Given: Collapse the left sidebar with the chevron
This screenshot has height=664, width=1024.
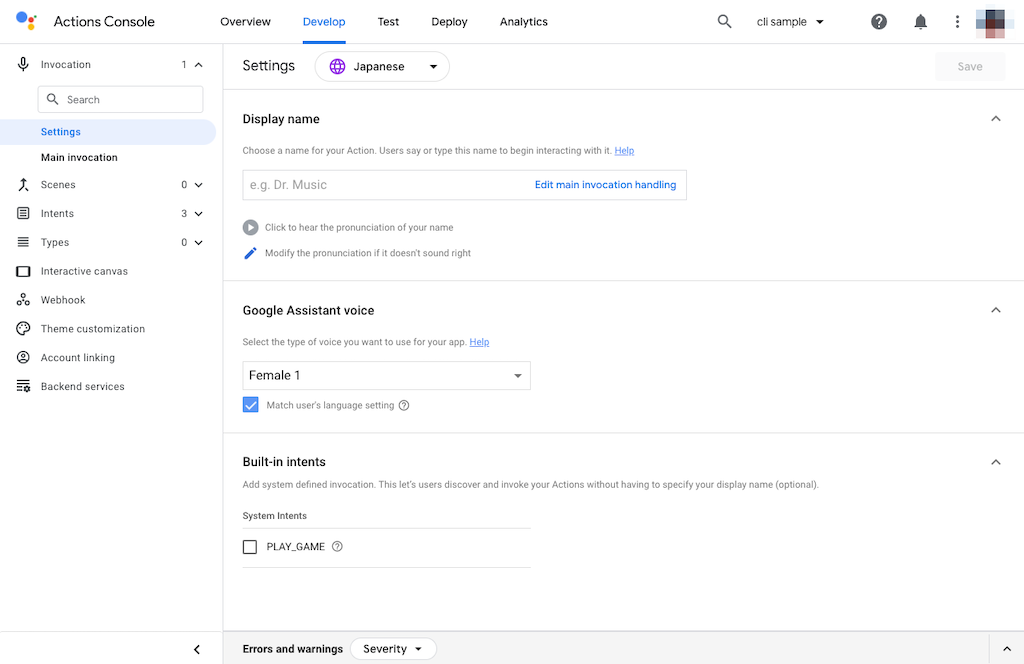Looking at the screenshot, I should (197, 649).
